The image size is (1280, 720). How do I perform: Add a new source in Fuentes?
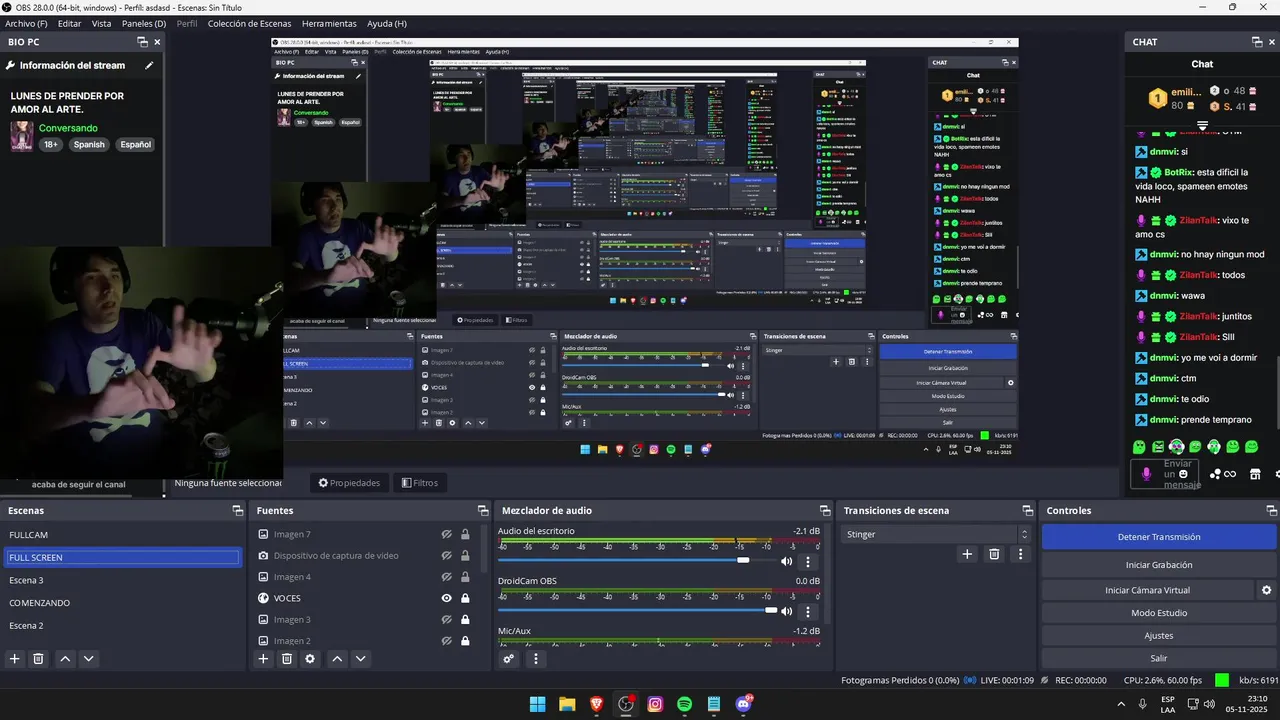[263, 659]
